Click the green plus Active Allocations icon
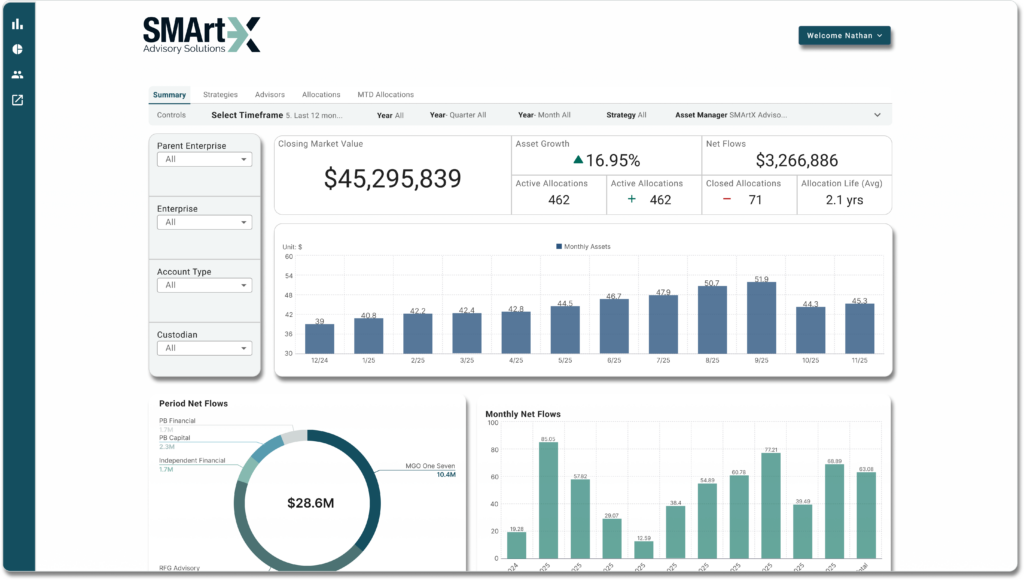 pyautogui.click(x=631, y=200)
